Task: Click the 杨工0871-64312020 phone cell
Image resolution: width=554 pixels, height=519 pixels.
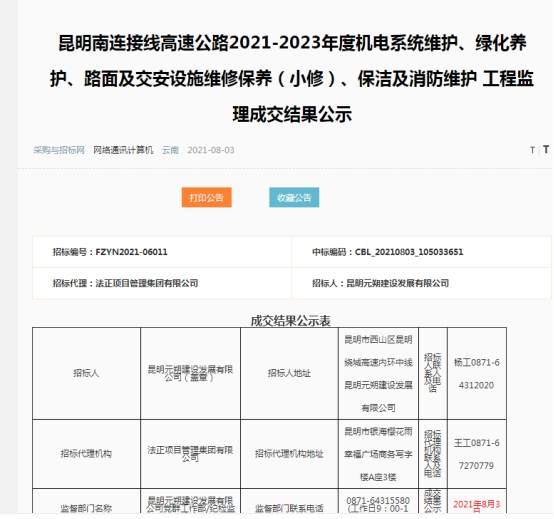Action: (x=477, y=373)
